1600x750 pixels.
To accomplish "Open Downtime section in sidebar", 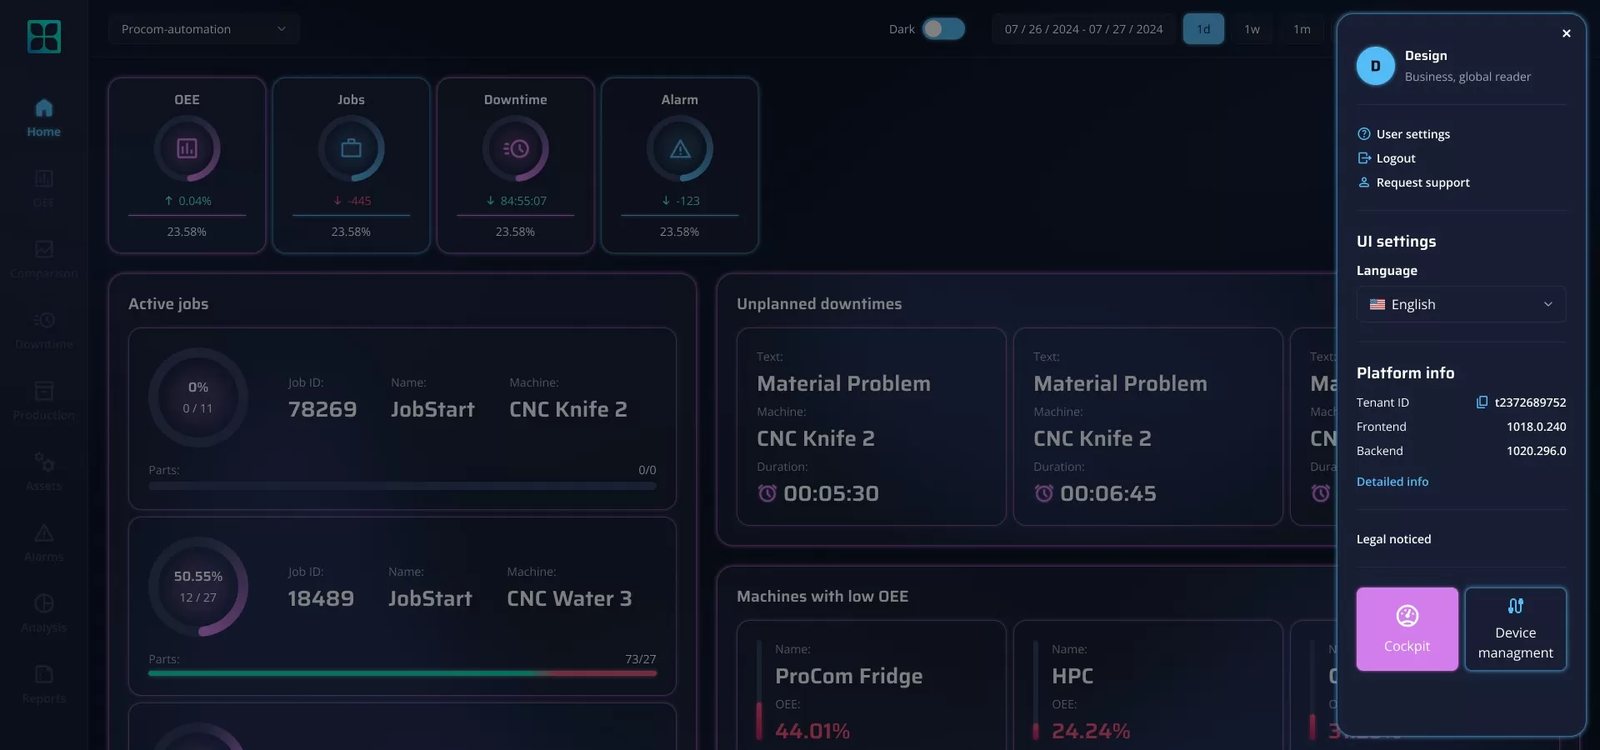I will [x=44, y=330].
